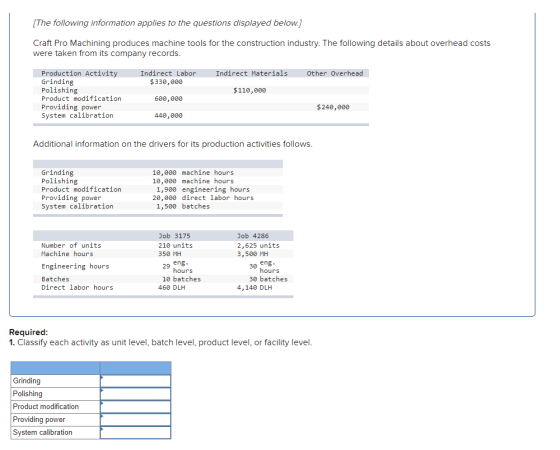Click the 460 DLH value
560x450 pixels.
[172, 288]
